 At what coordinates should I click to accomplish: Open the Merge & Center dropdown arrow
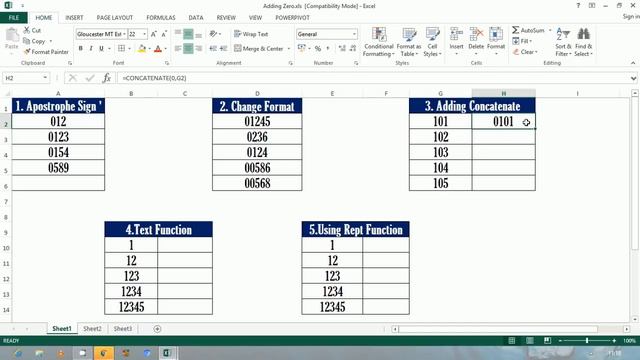(289, 49)
